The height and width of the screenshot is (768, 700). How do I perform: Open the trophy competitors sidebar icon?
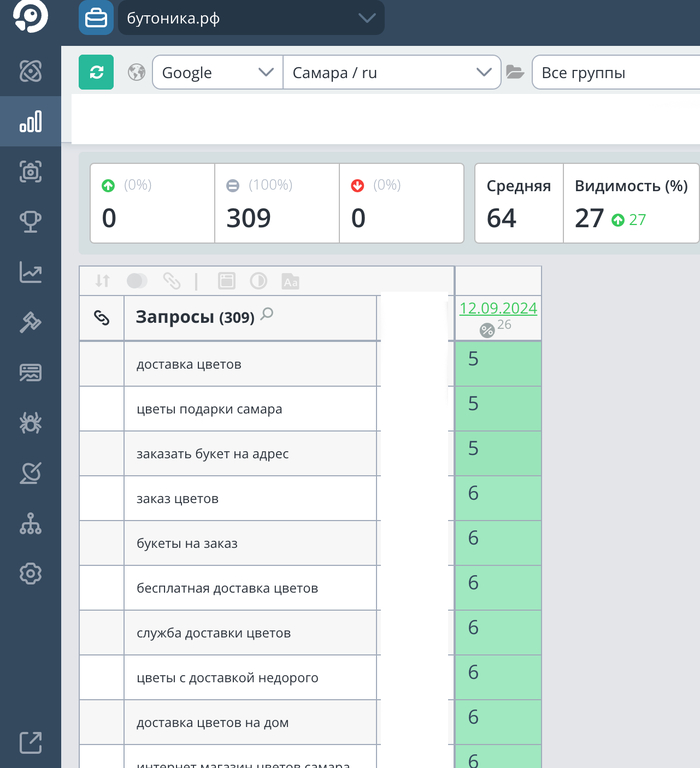[x=30, y=221]
